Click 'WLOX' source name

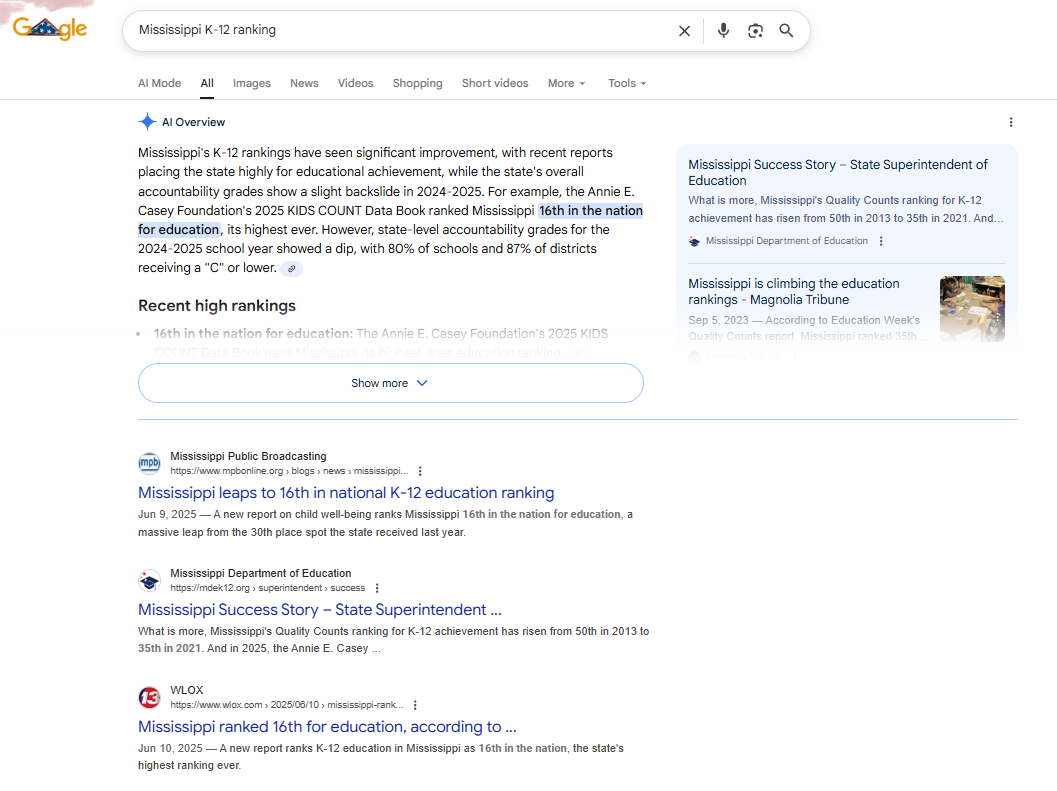(x=187, y=691)
